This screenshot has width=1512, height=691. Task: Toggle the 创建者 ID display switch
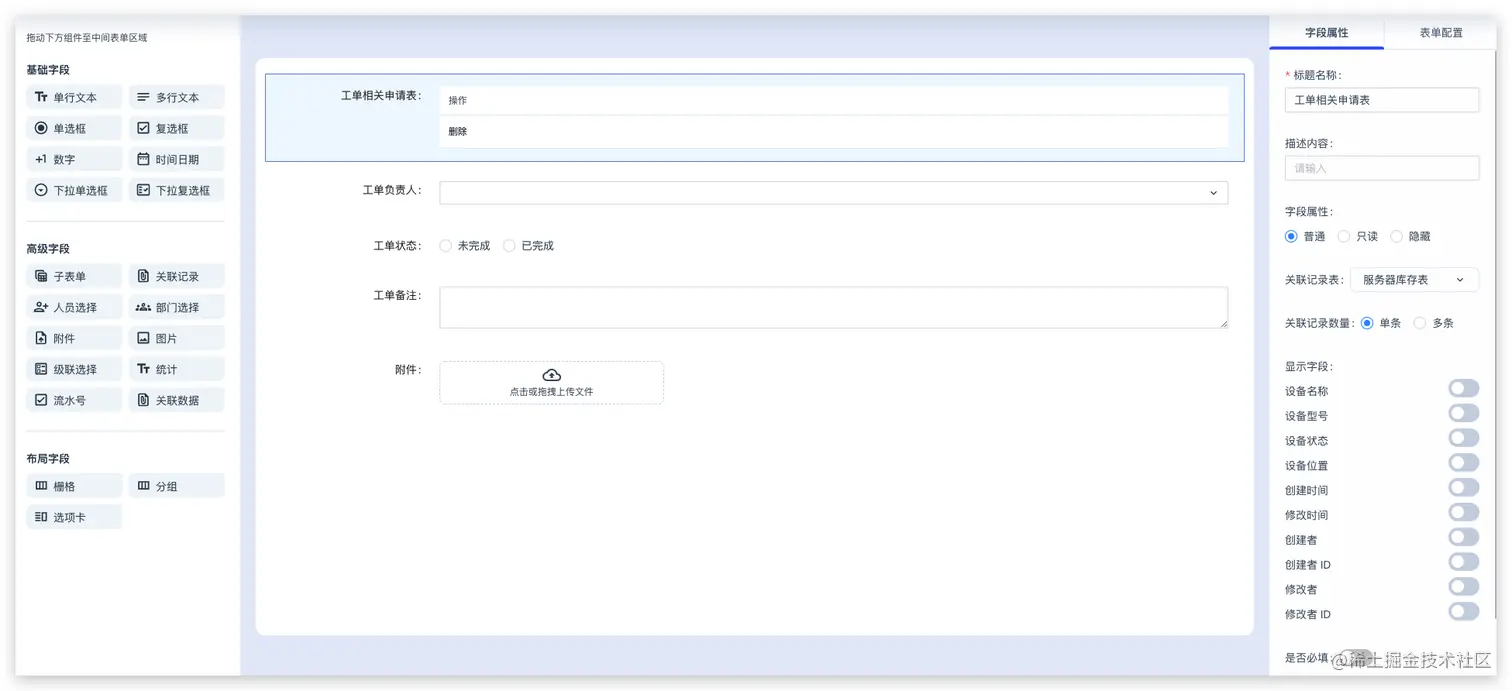(x=1463, y=562)
